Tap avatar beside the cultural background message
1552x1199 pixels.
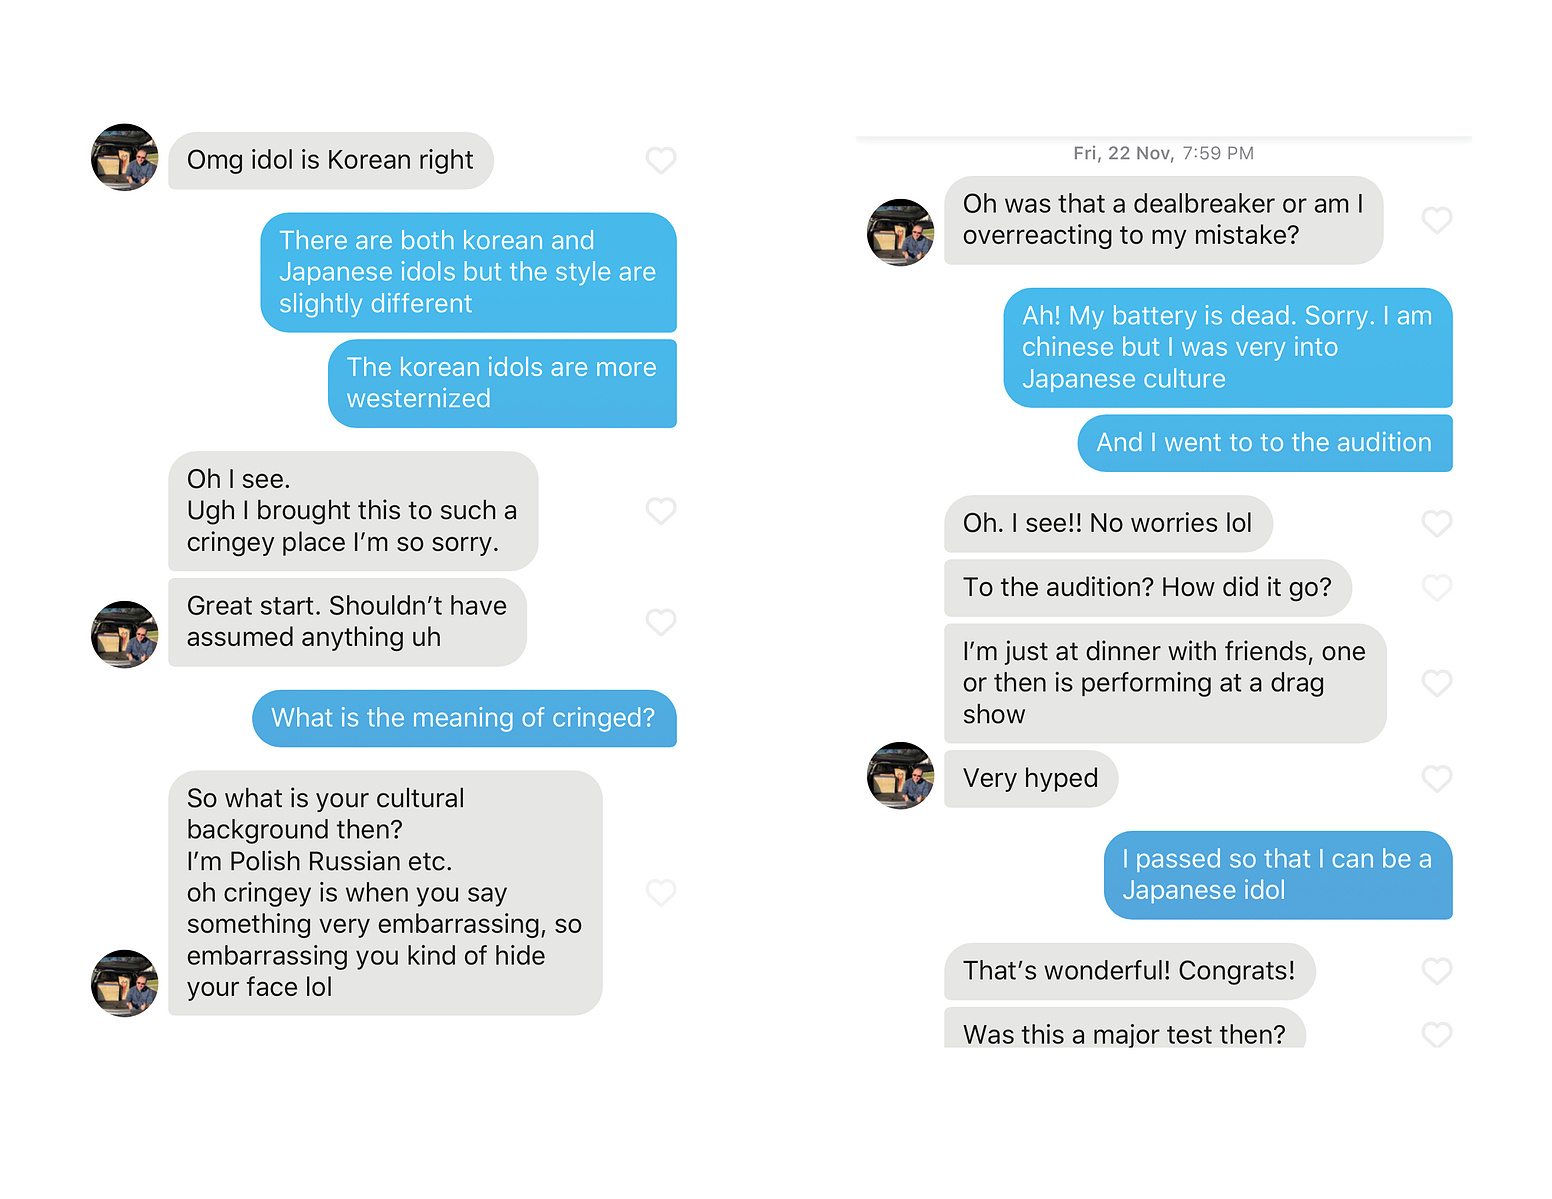[x=125, y=983]
